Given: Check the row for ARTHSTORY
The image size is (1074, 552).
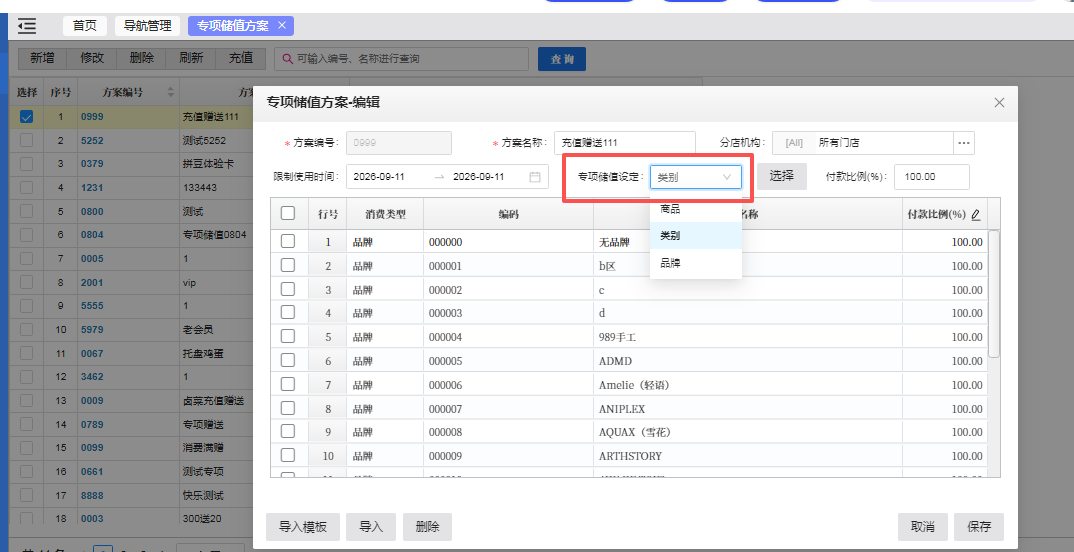Looking at the screenshot, I should [288, 455].
